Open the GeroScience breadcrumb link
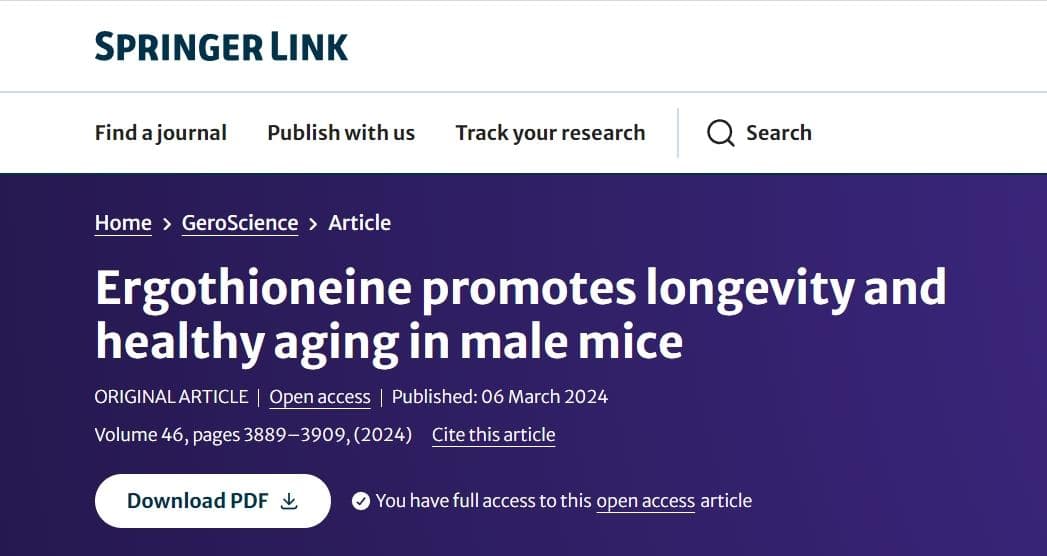The height and width of the screenshot is (556, 1047). [240, 223]
